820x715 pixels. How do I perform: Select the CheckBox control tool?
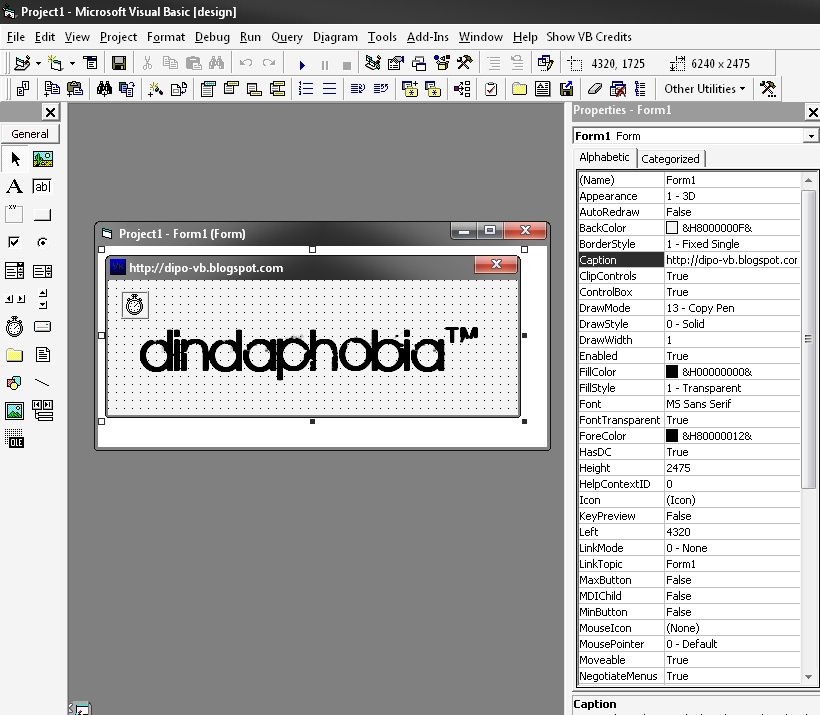point(16,241)
